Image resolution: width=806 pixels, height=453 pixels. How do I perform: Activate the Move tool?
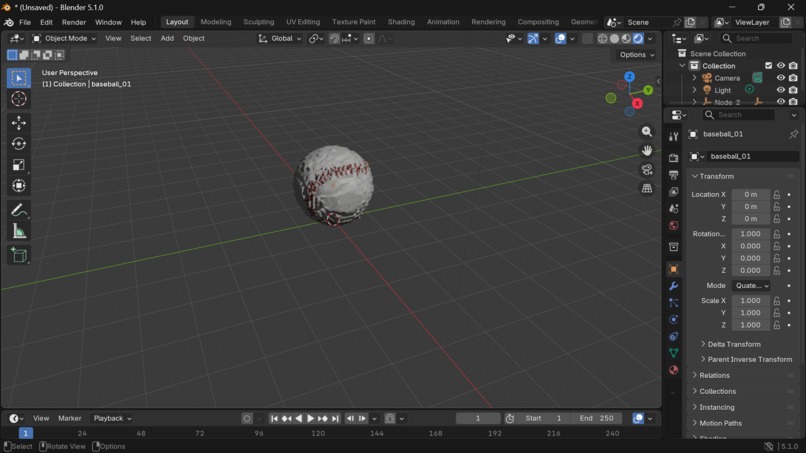tap(19, 123)
